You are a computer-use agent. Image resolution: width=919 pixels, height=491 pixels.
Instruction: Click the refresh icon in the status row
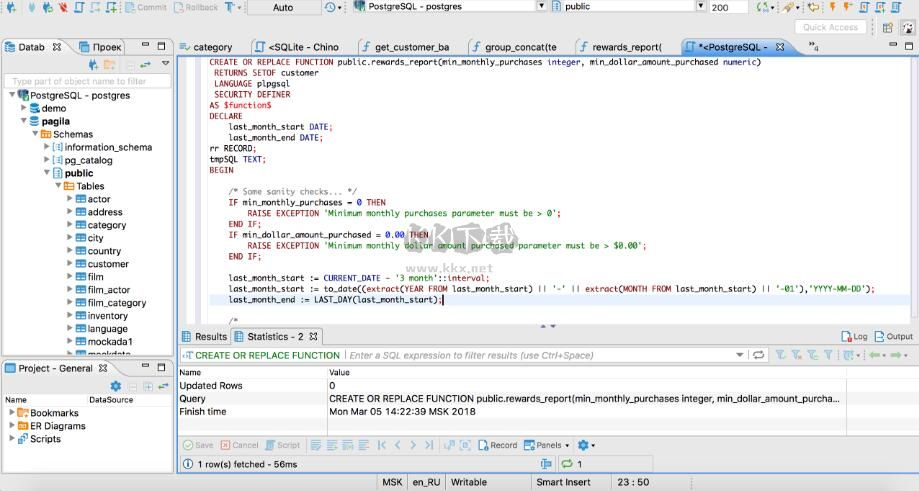(x=567, y=464)
